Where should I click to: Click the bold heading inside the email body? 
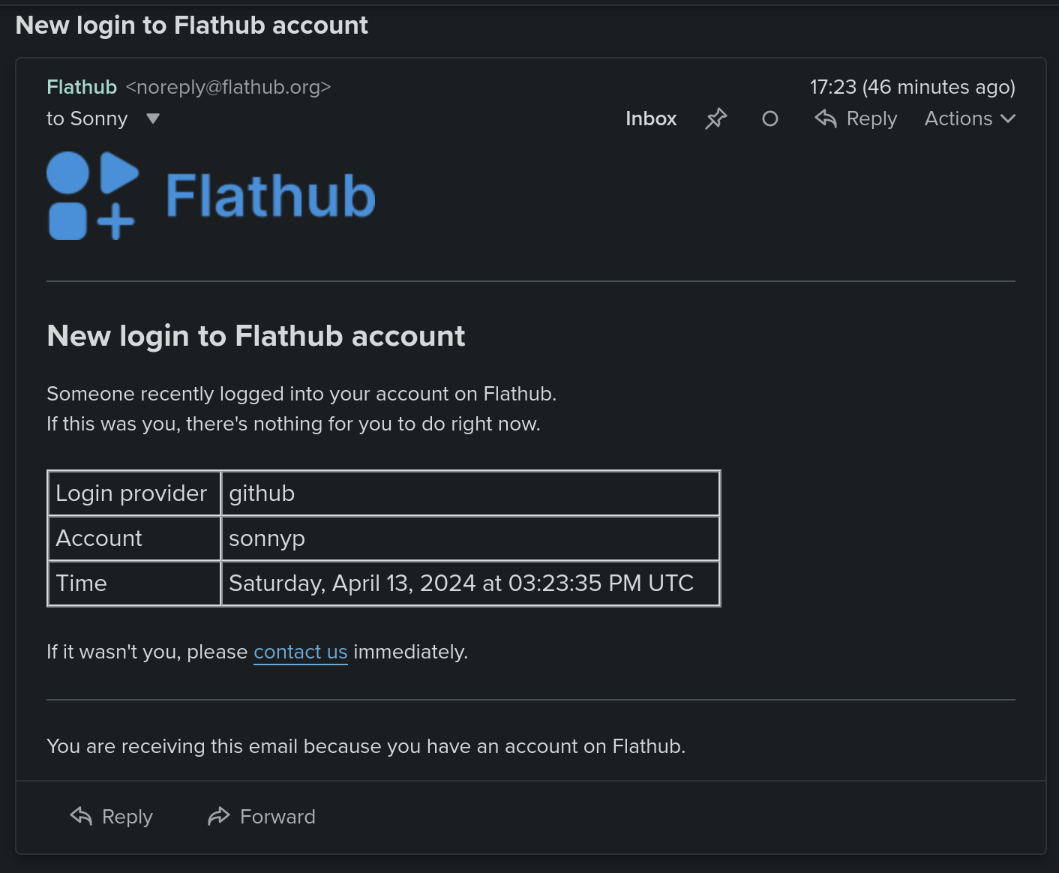[x=256, y=336]
